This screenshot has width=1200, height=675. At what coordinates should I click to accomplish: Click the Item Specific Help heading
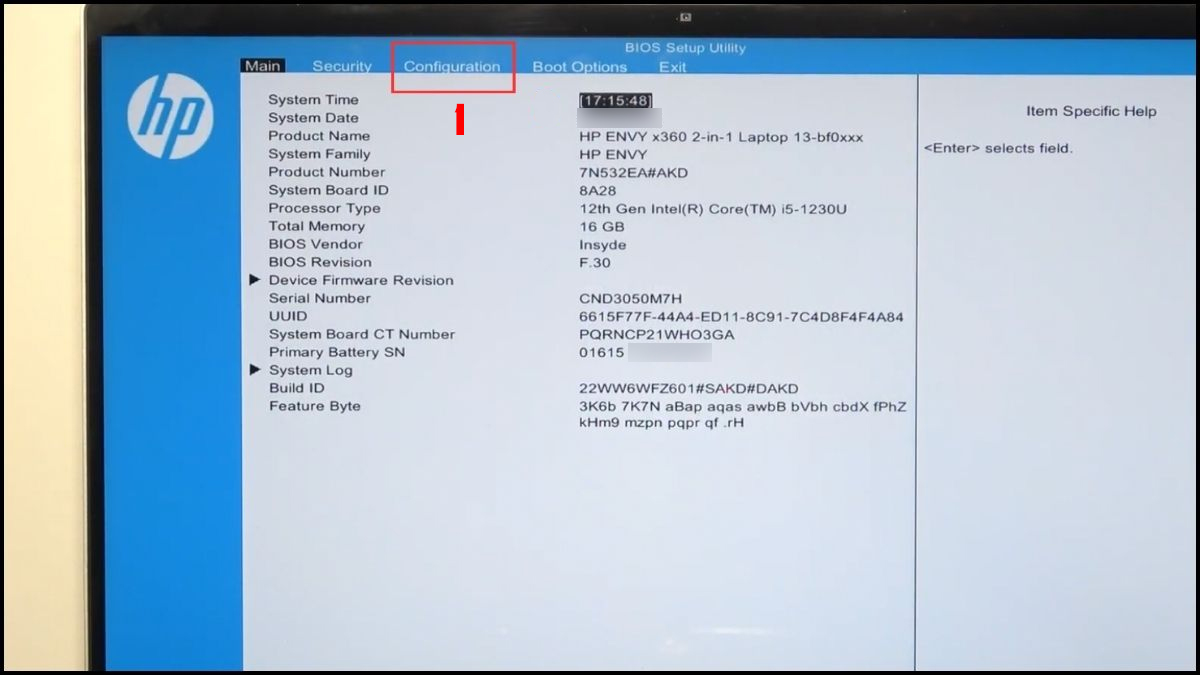(x=1091, y=111)
